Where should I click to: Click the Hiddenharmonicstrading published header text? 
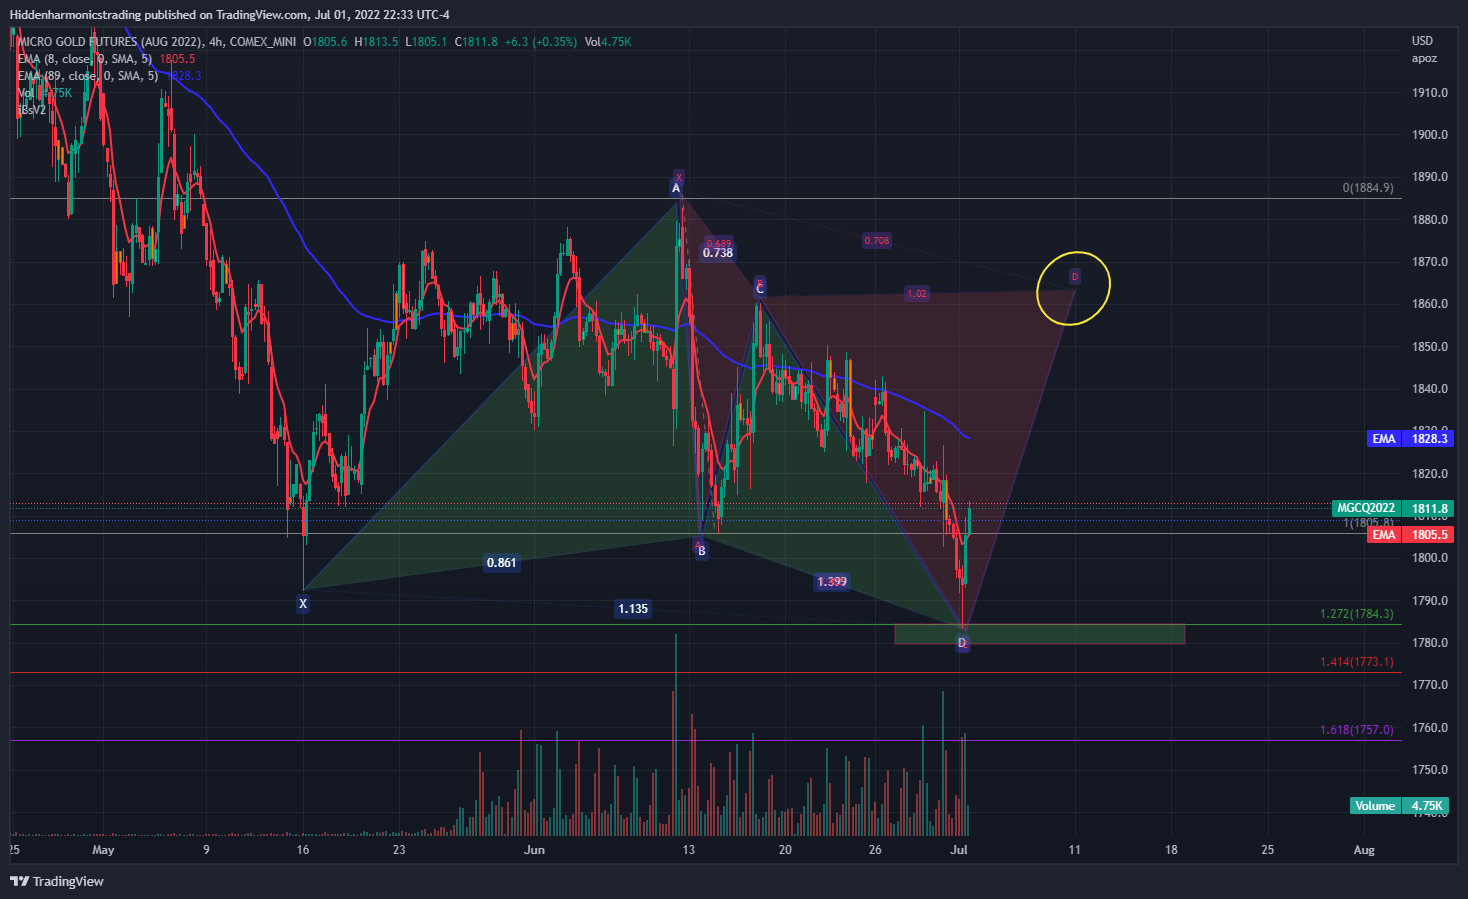(x=229, y=15)
